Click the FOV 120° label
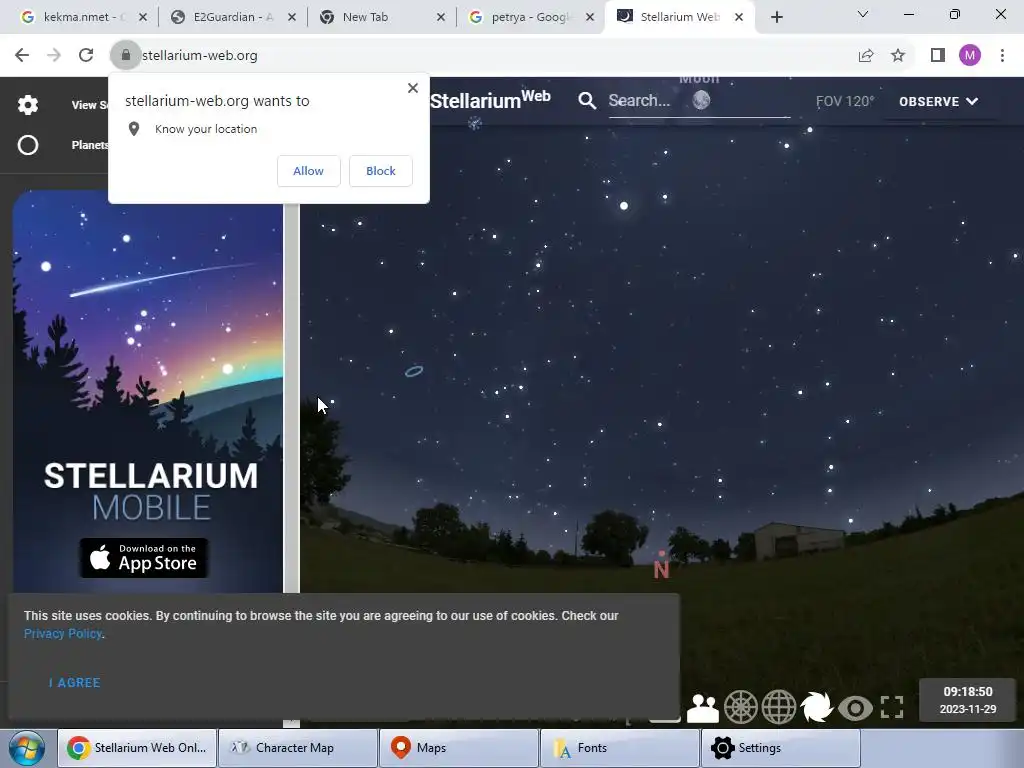The image size is (1024, 768). point(844,101)
